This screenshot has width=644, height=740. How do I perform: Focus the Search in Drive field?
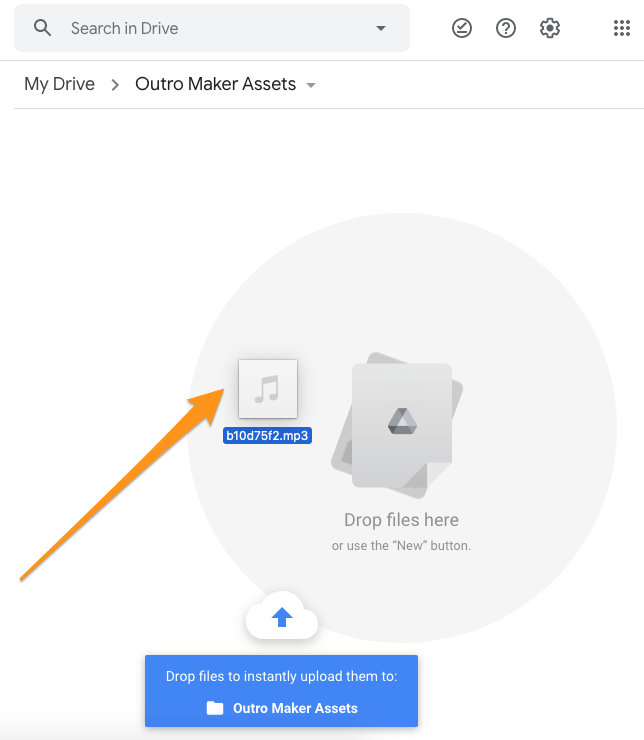(x=212, y=28)
